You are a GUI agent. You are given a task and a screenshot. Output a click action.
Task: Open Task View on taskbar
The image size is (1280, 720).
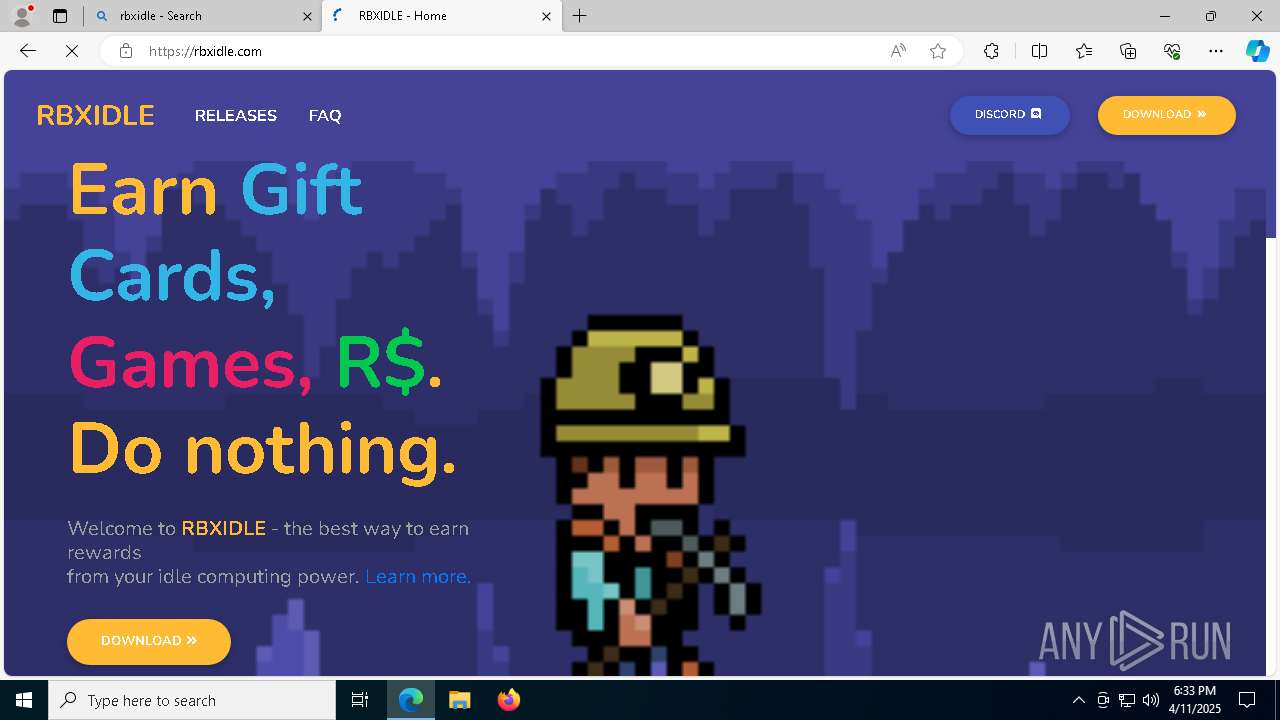[360, 700]
